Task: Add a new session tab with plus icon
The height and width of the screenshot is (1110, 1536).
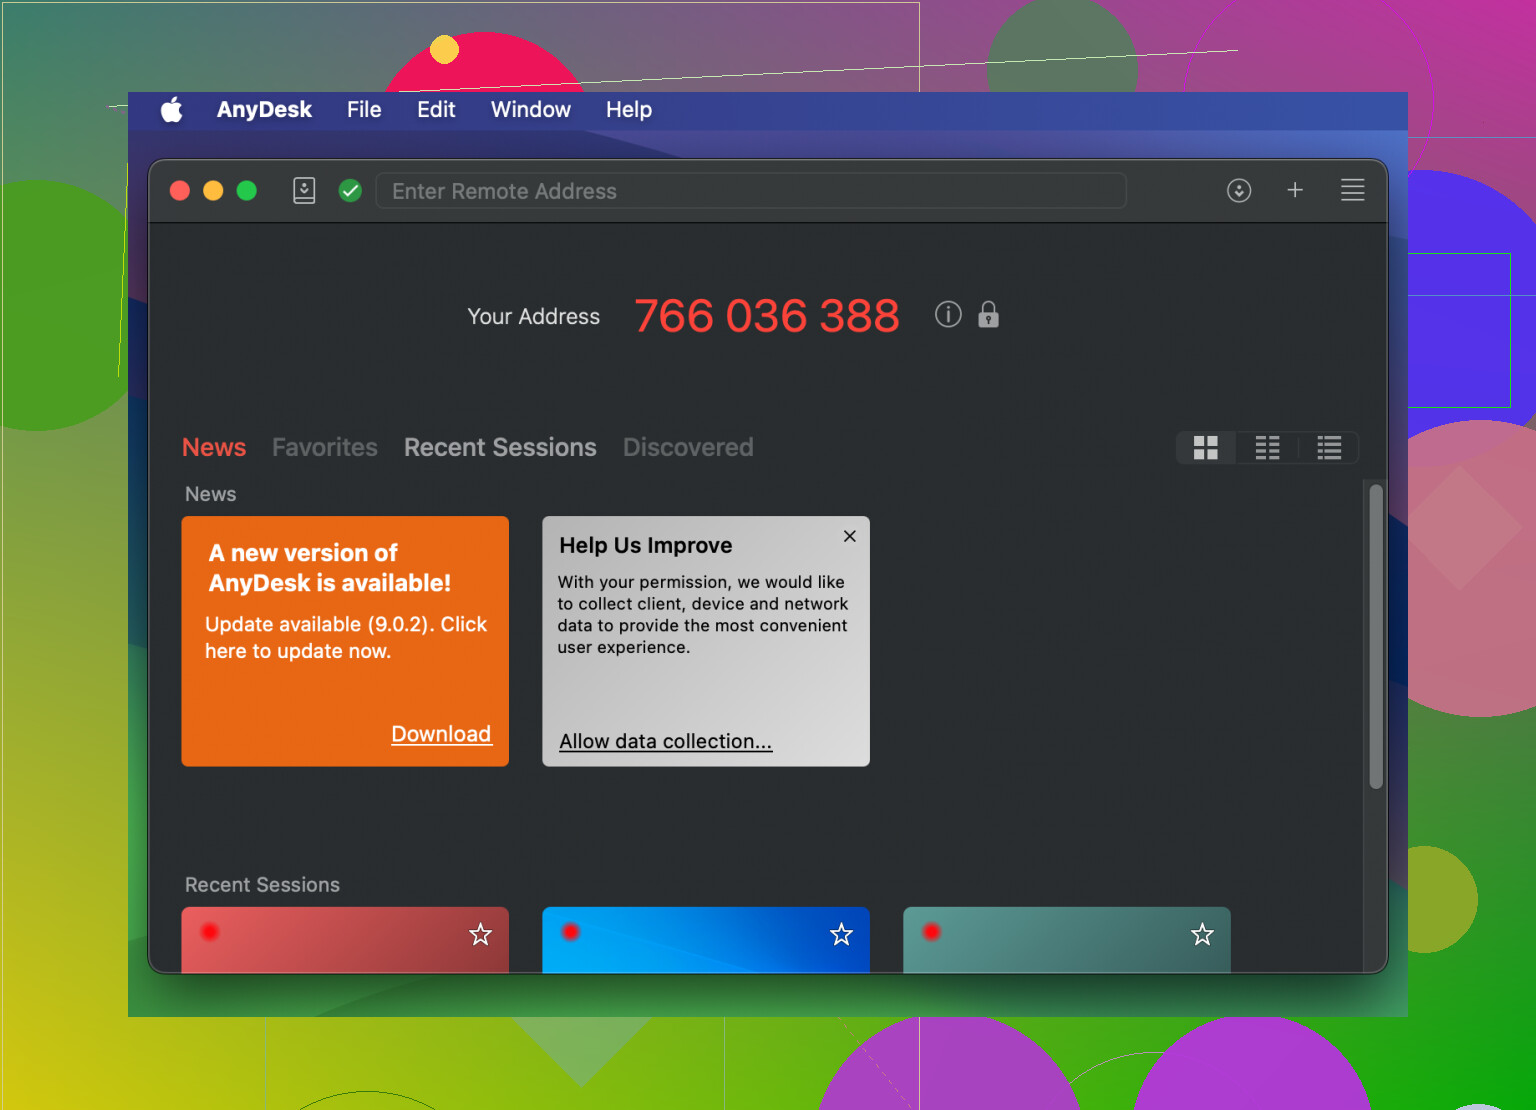Action: click(1295, 190)
